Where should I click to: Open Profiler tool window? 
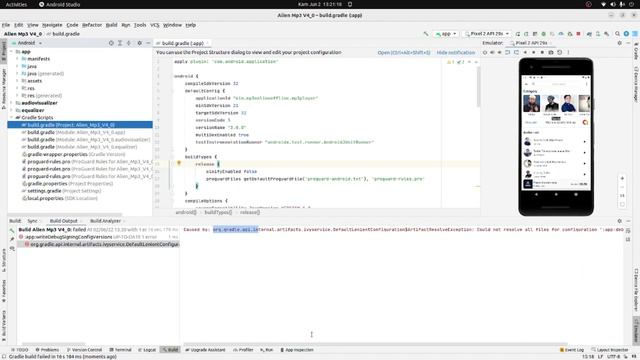point(243,350)
